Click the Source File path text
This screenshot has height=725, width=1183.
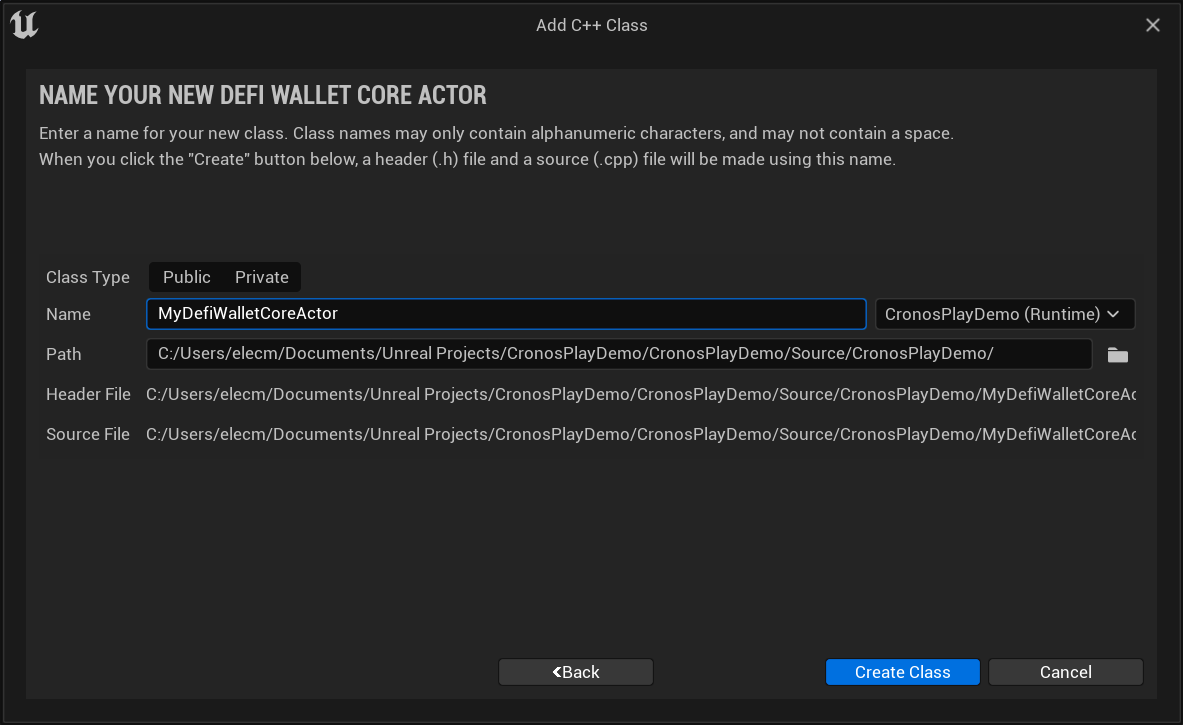(640, 434)
